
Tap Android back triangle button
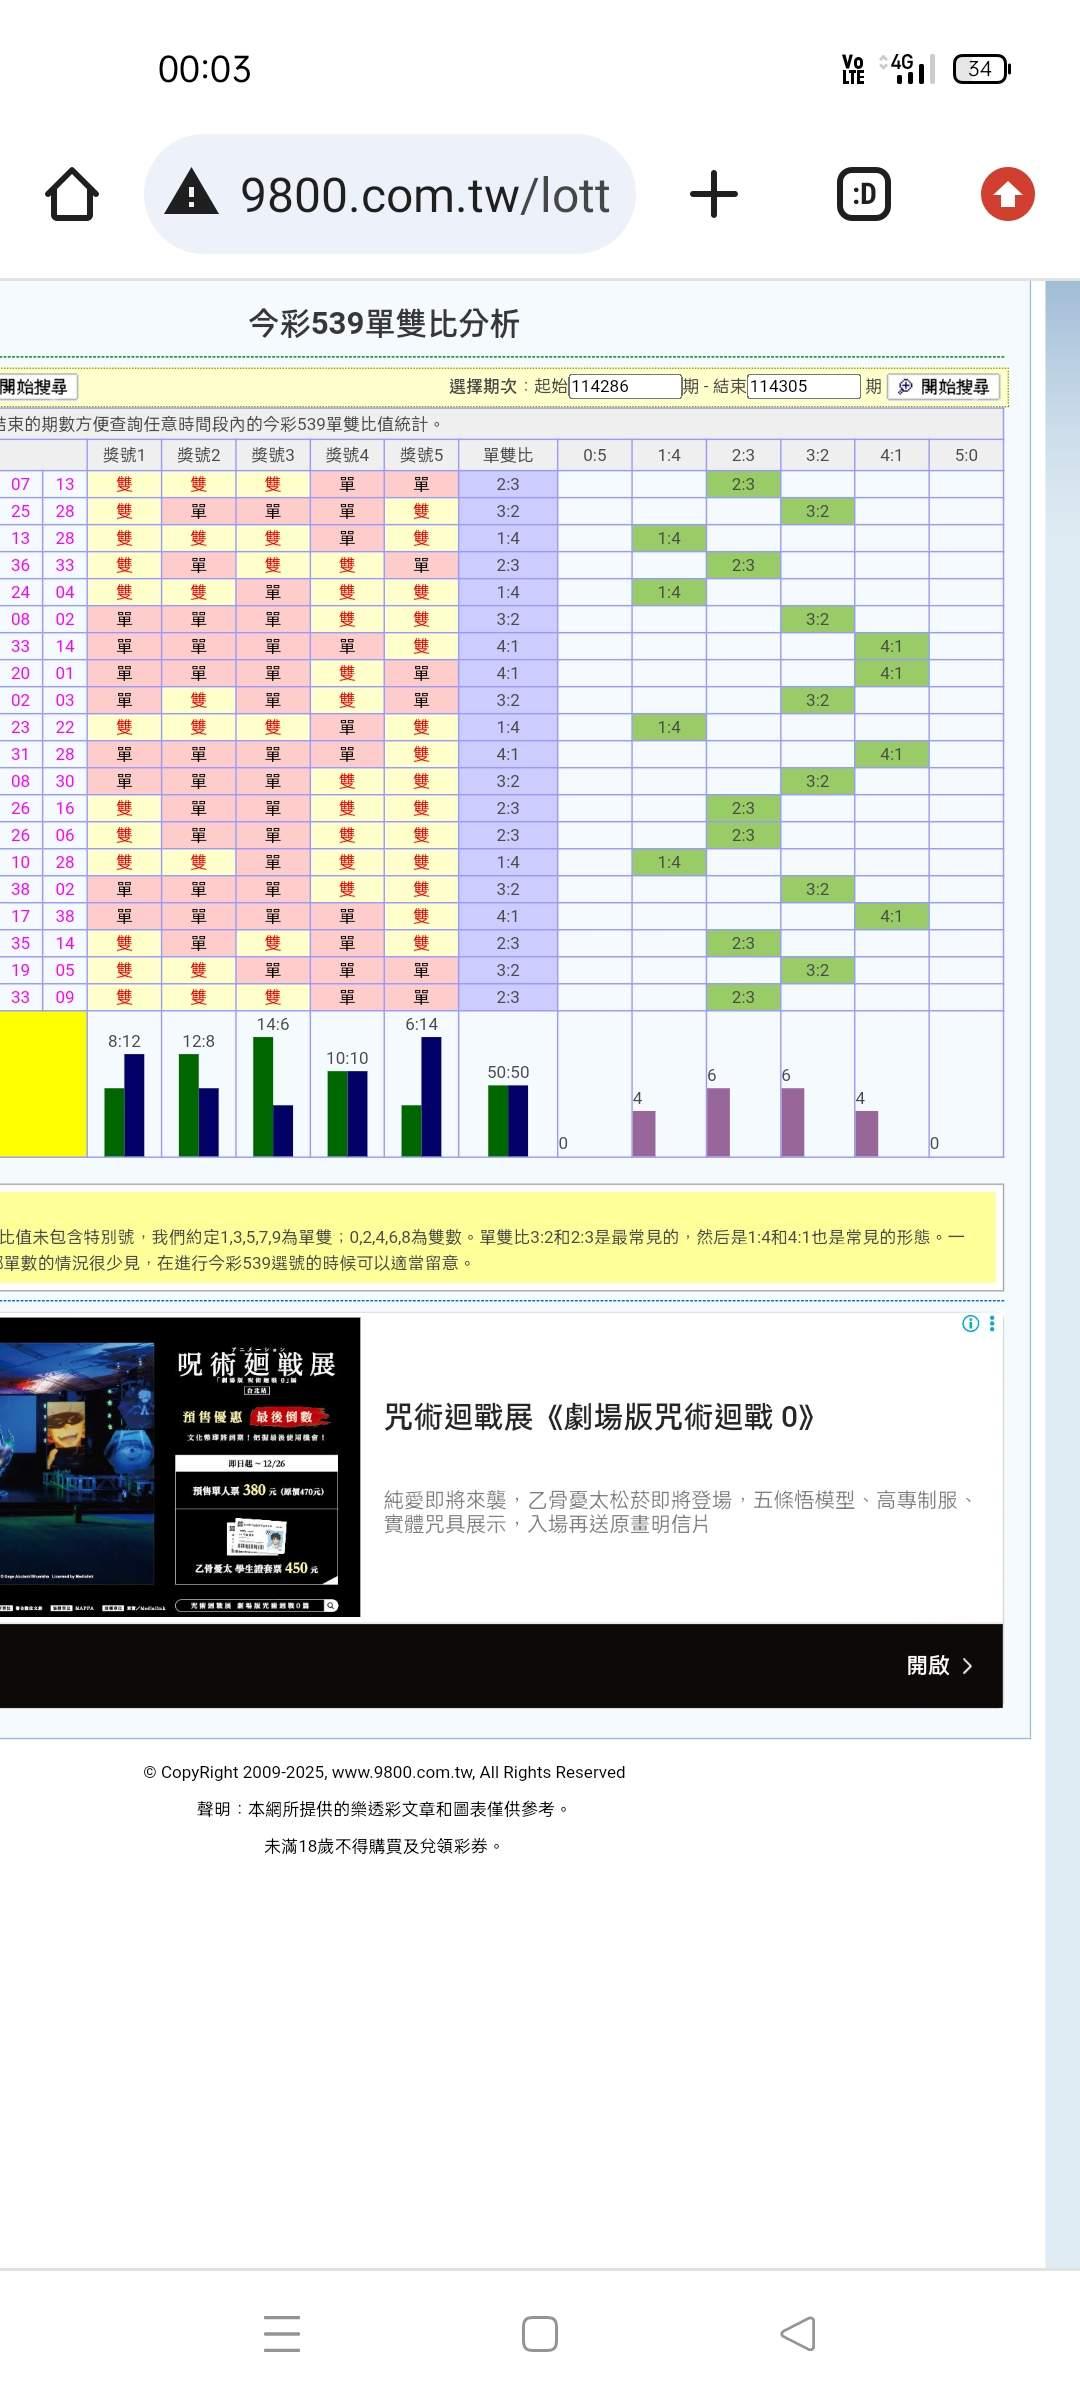[798, 2334]
